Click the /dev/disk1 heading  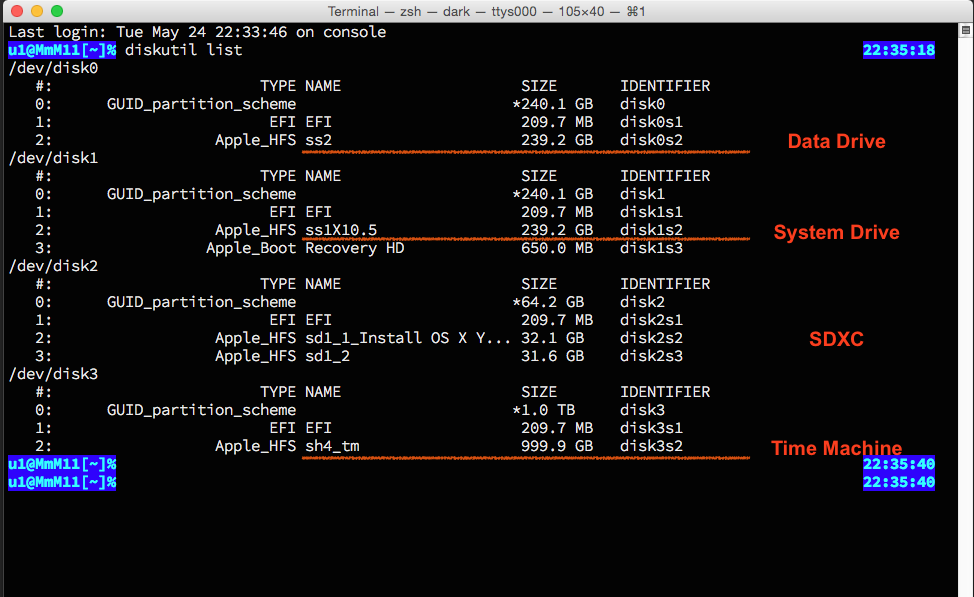[53, 158]
